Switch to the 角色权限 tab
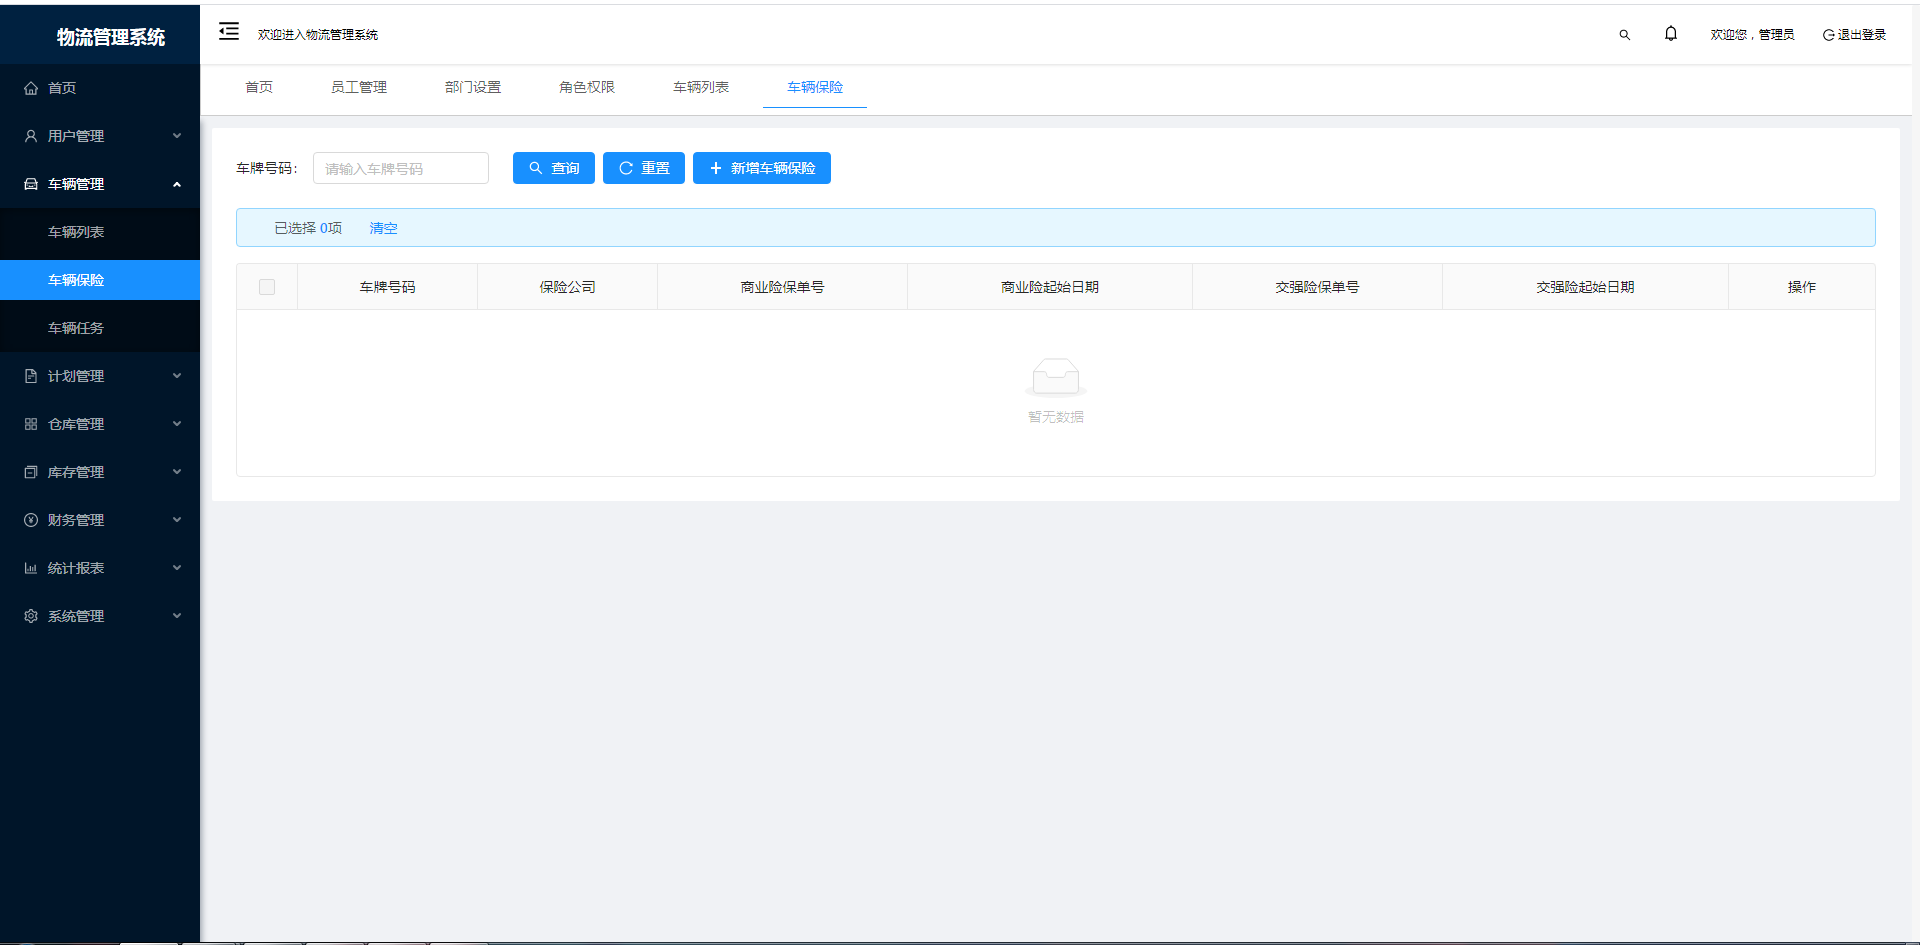This screenshot has height=945, width=1920. [x=587, y=87]
